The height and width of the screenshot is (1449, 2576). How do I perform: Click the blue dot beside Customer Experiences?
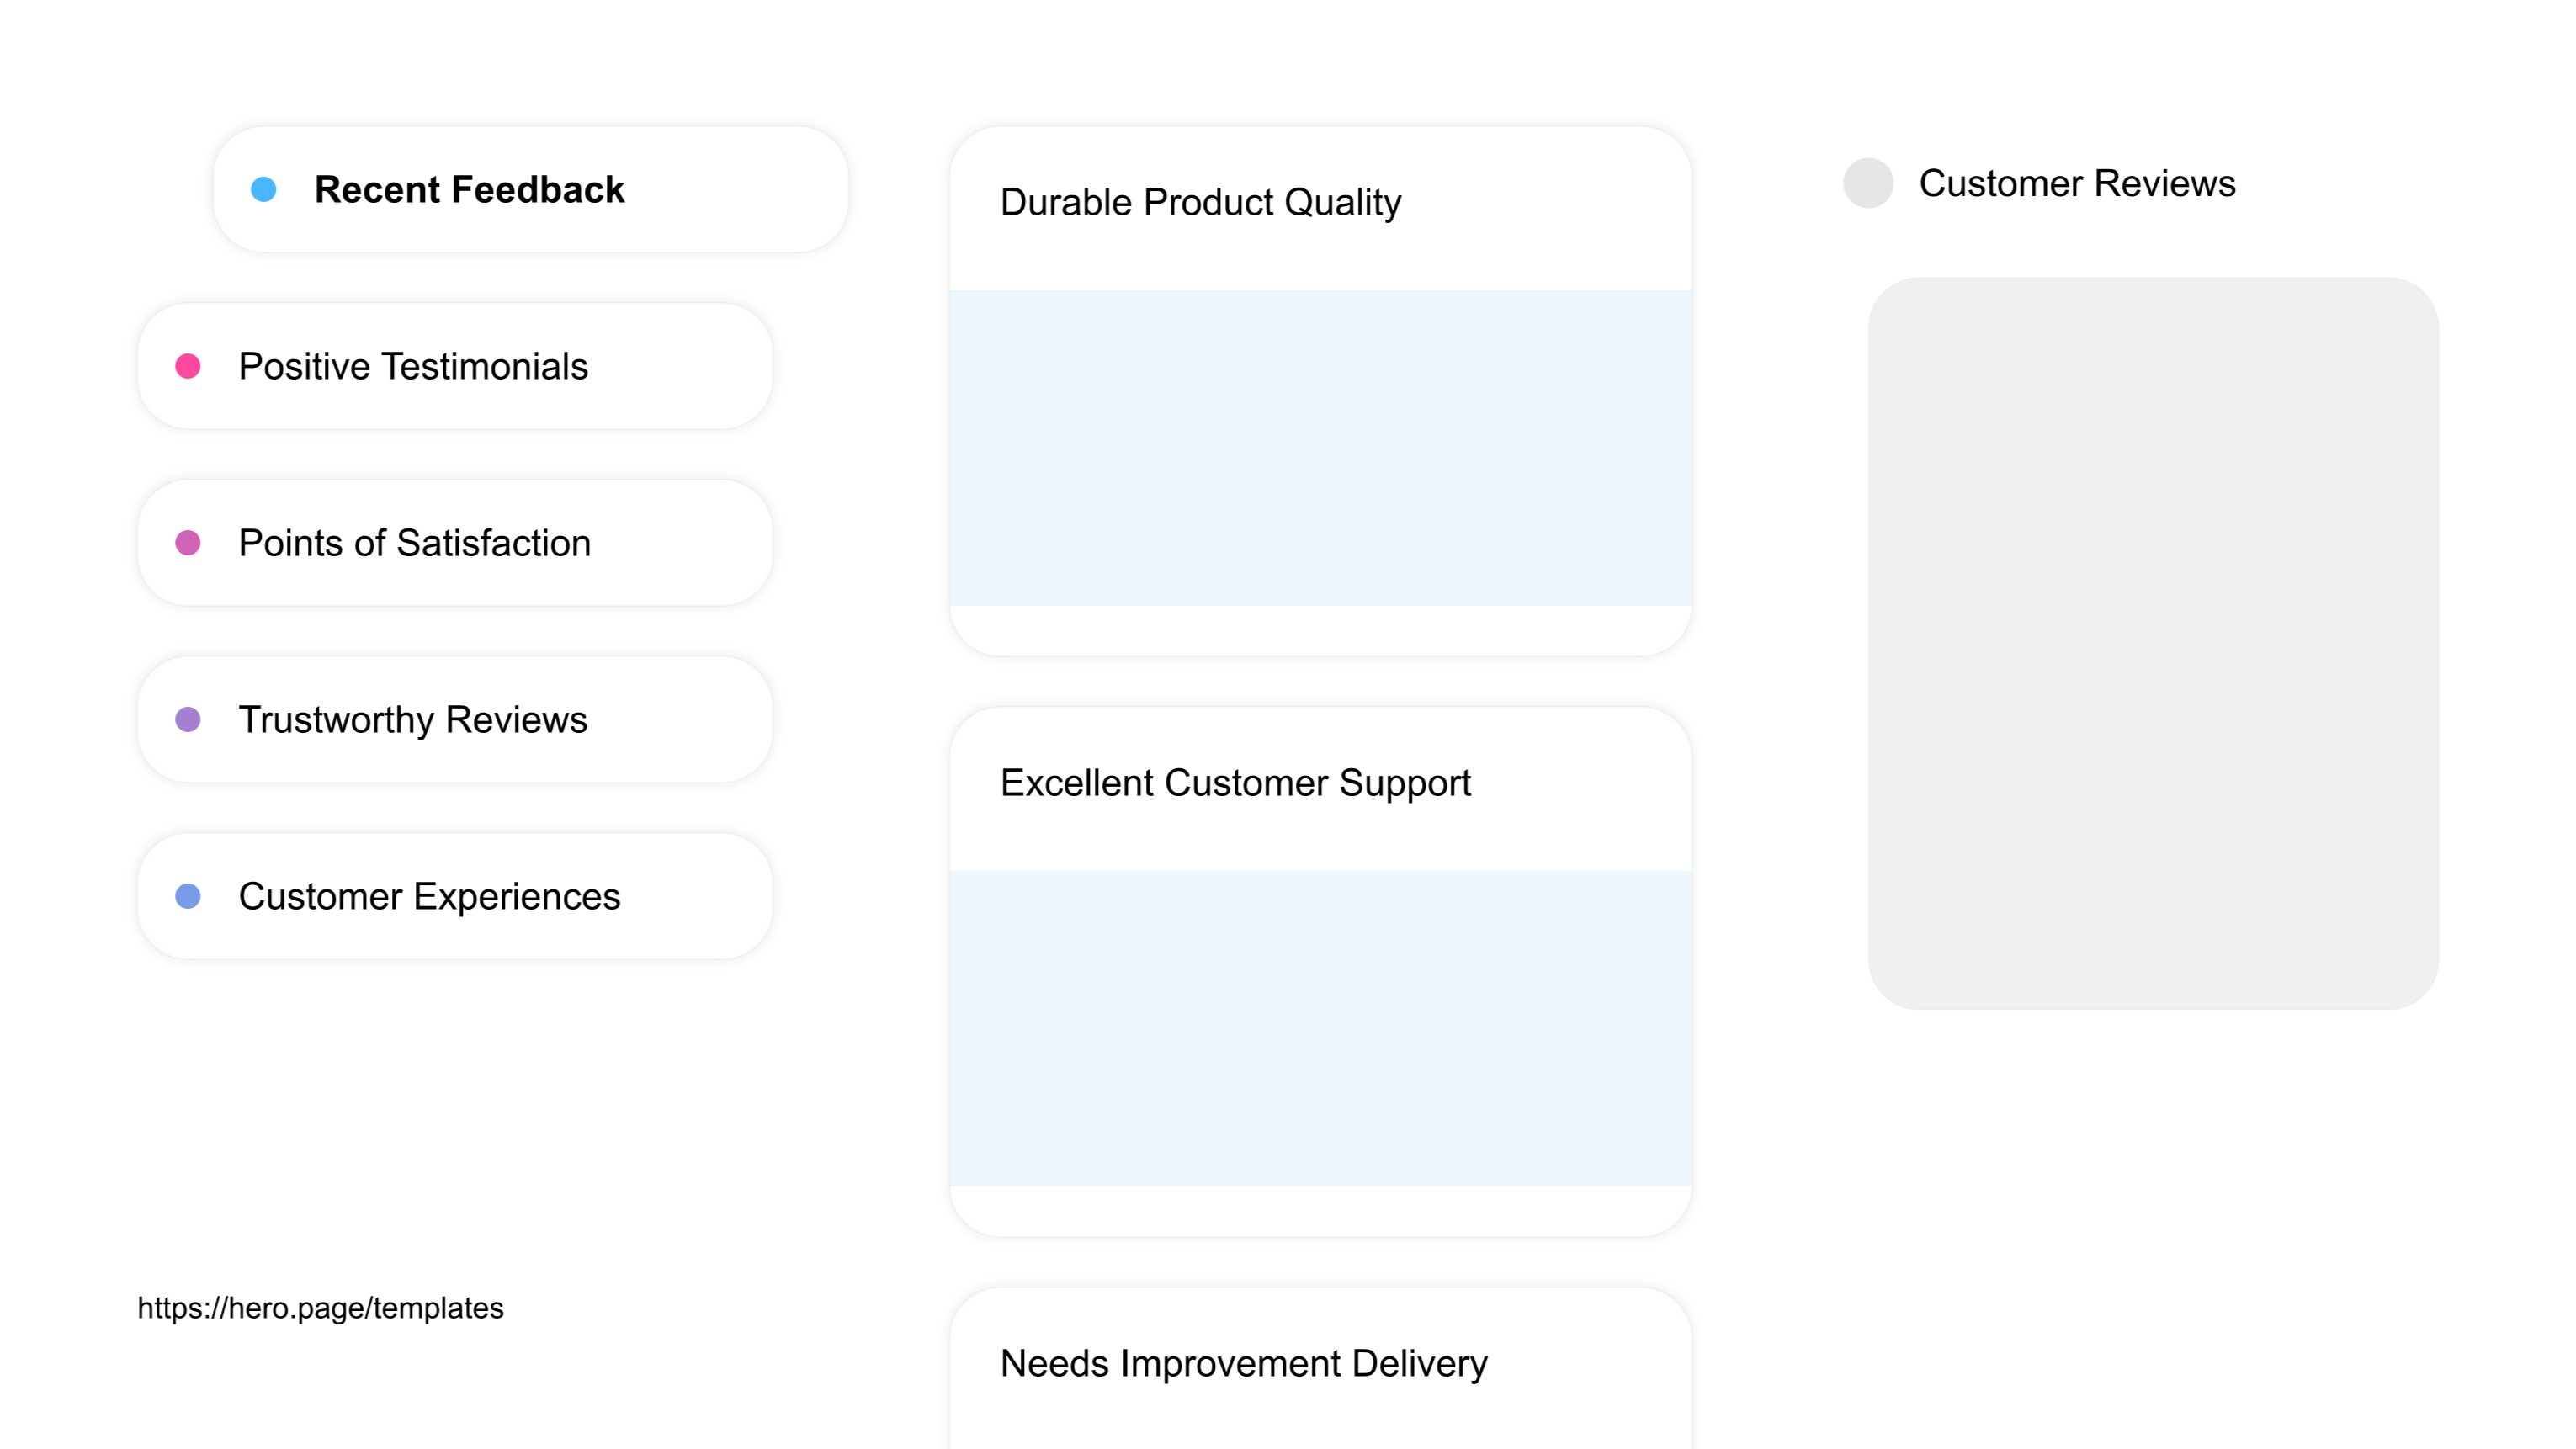click(x=188, y=896)
